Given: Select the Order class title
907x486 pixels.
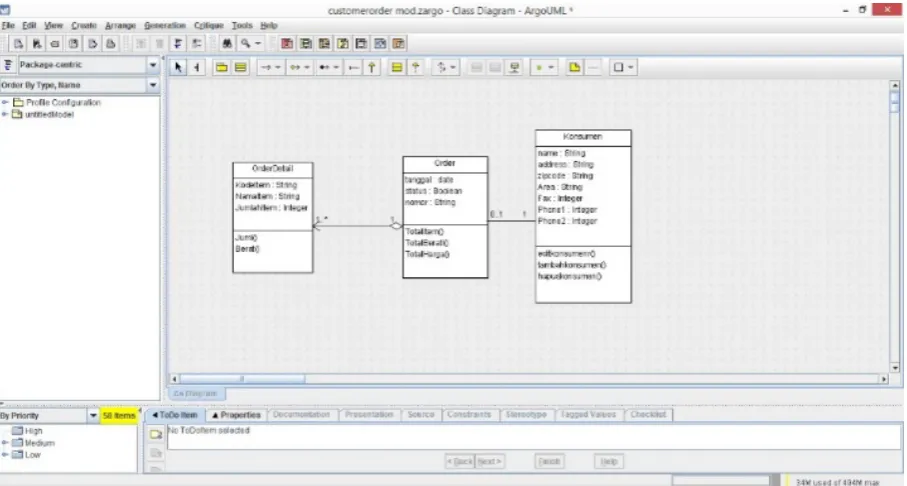Looking at the screenshot, I should click(445, 164).
